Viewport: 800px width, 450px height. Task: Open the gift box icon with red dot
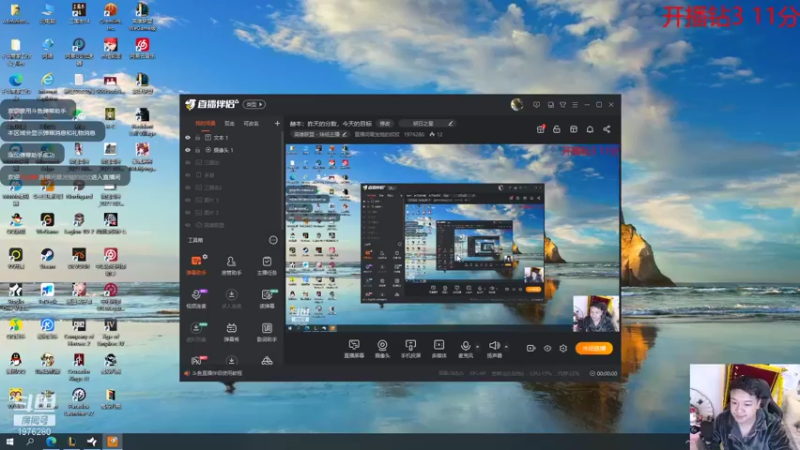[x=540, y=129]
